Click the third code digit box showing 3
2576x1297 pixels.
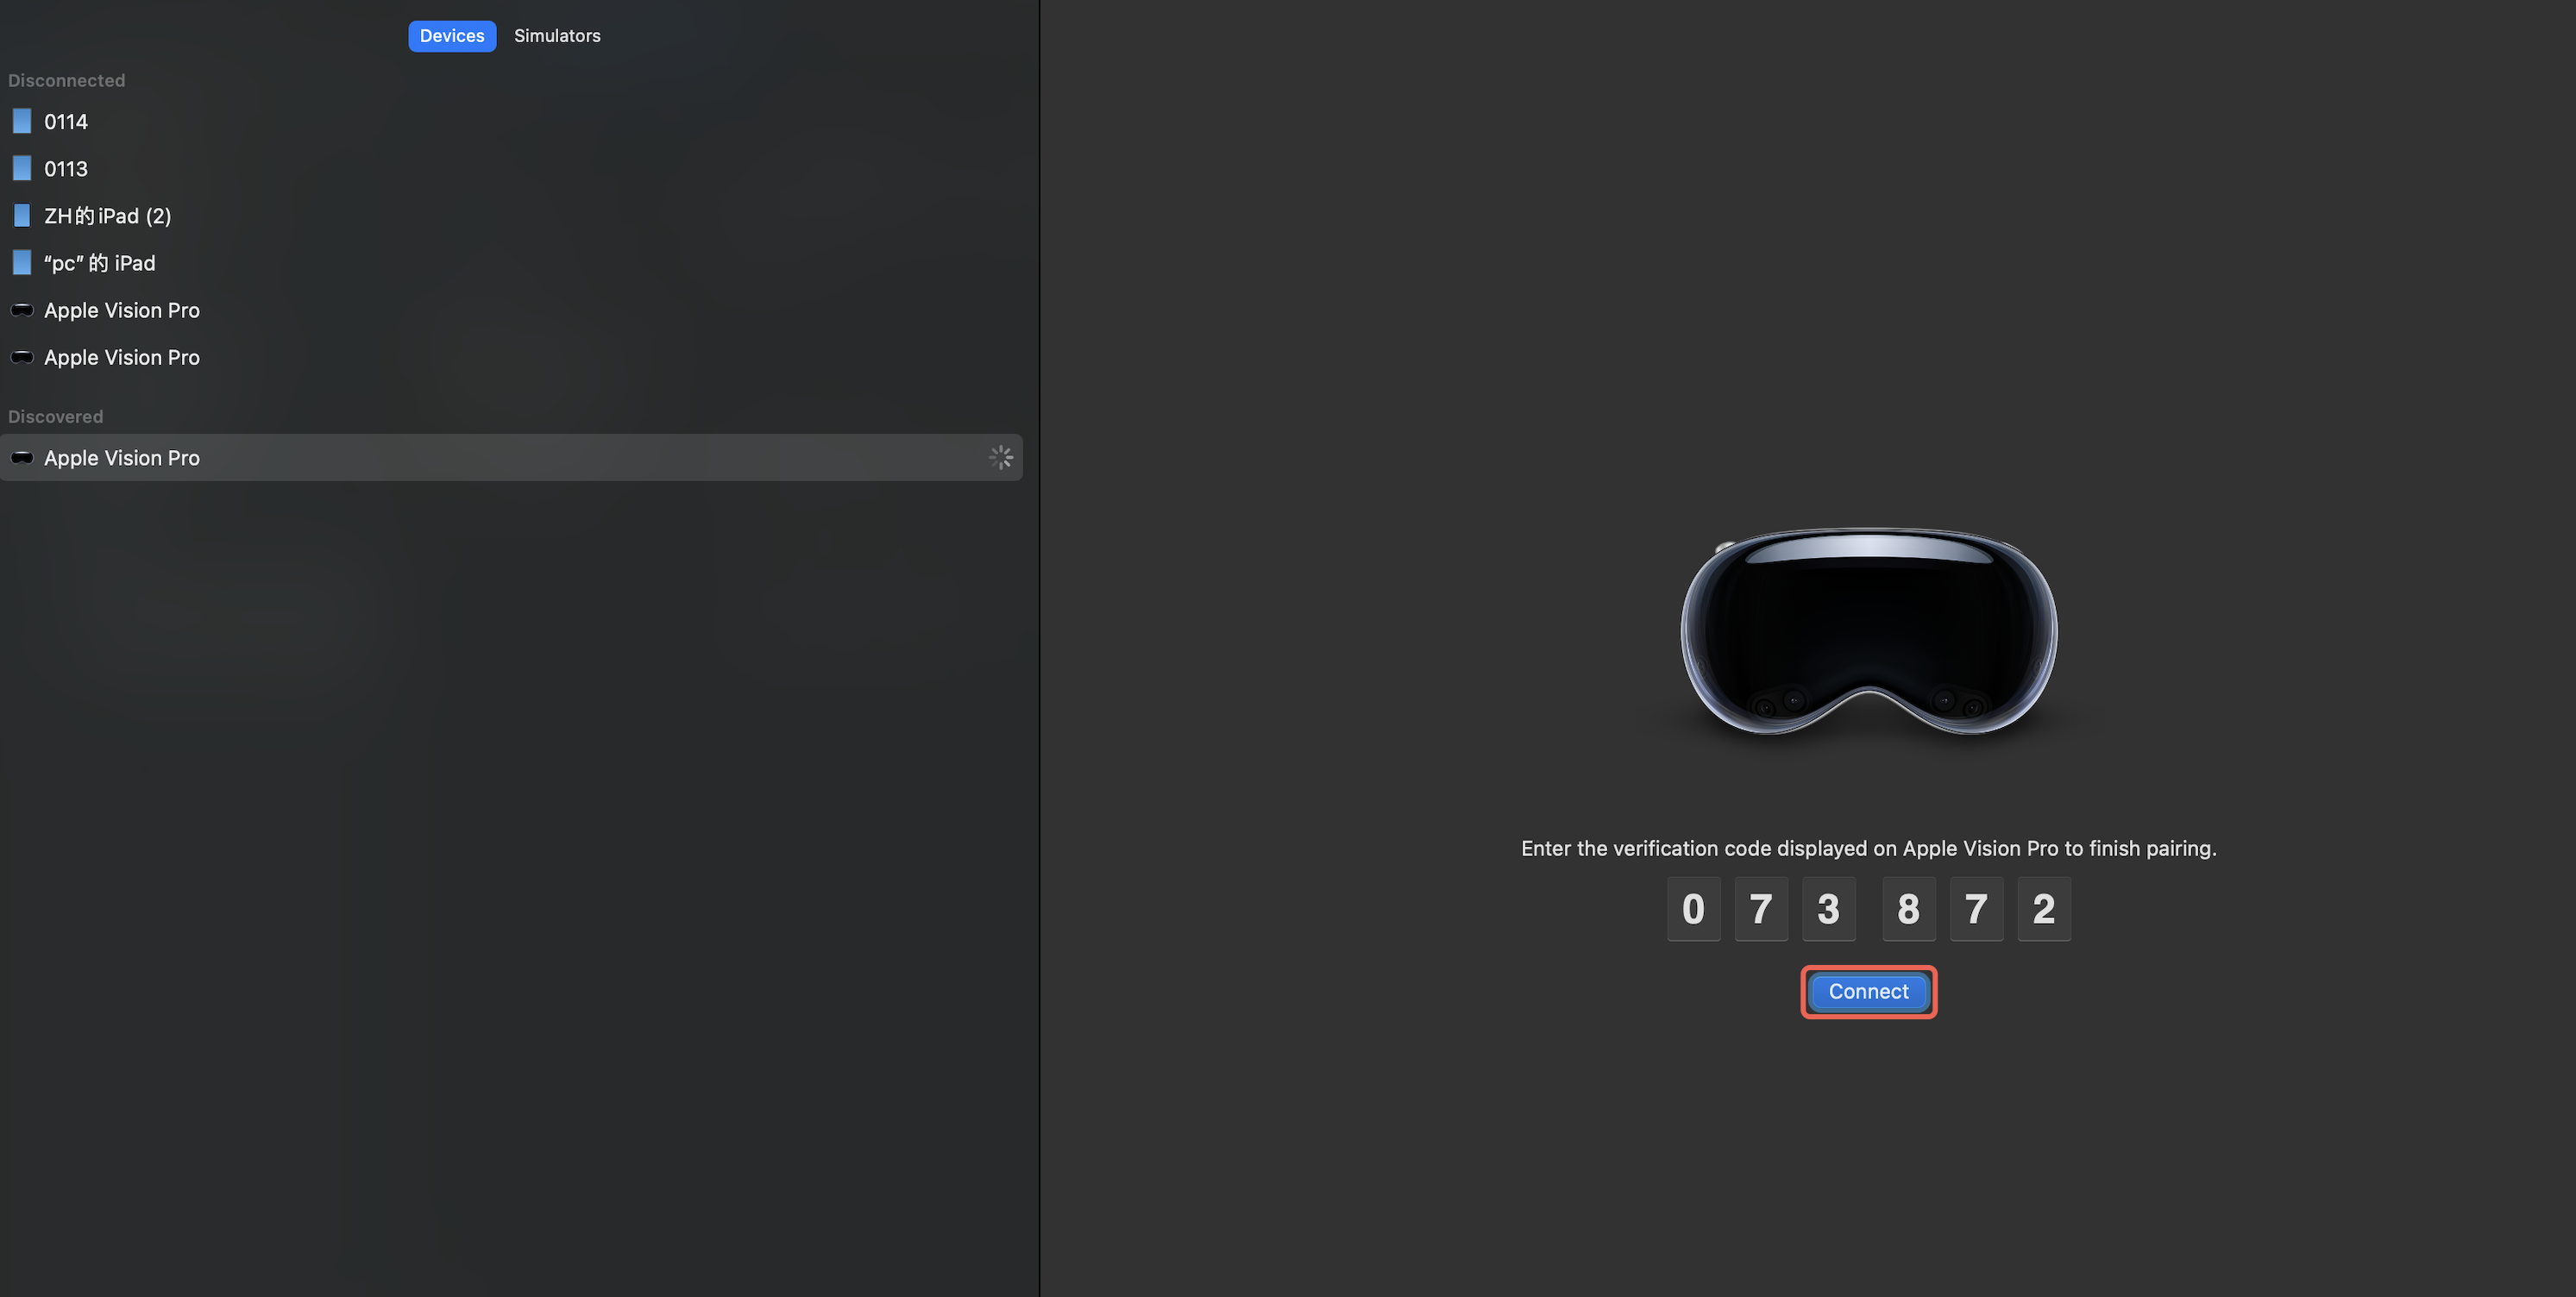pos(1828,908)
